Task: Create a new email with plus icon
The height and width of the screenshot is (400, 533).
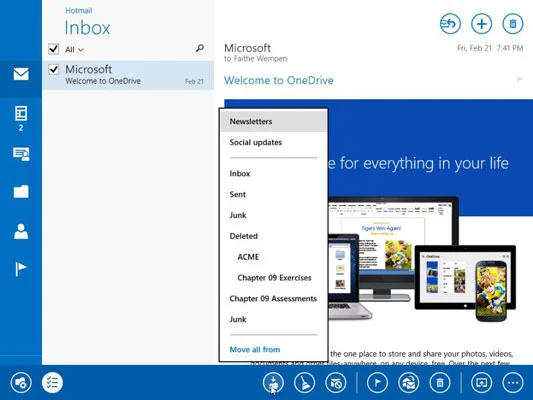Action: click(x=481, y=24)
